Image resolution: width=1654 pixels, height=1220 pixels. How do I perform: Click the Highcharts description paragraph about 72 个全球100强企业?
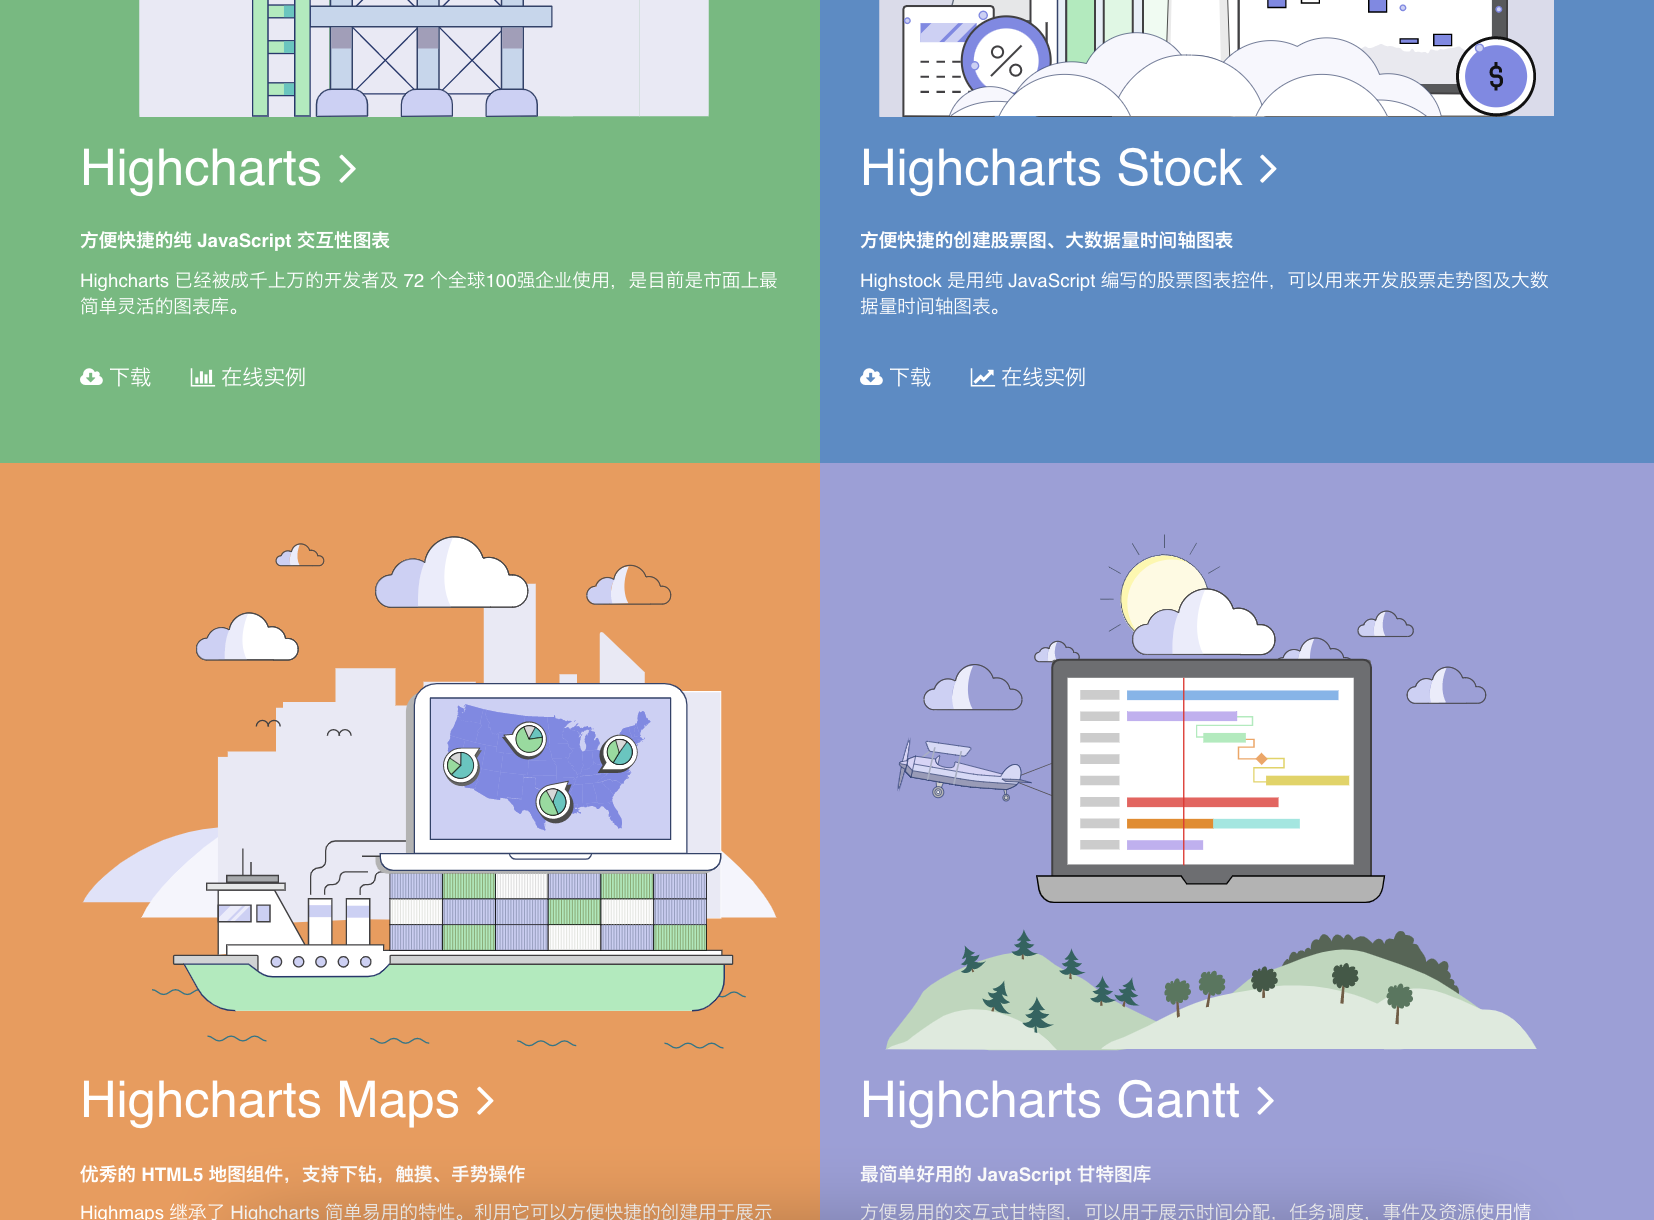tap(429, 293)
